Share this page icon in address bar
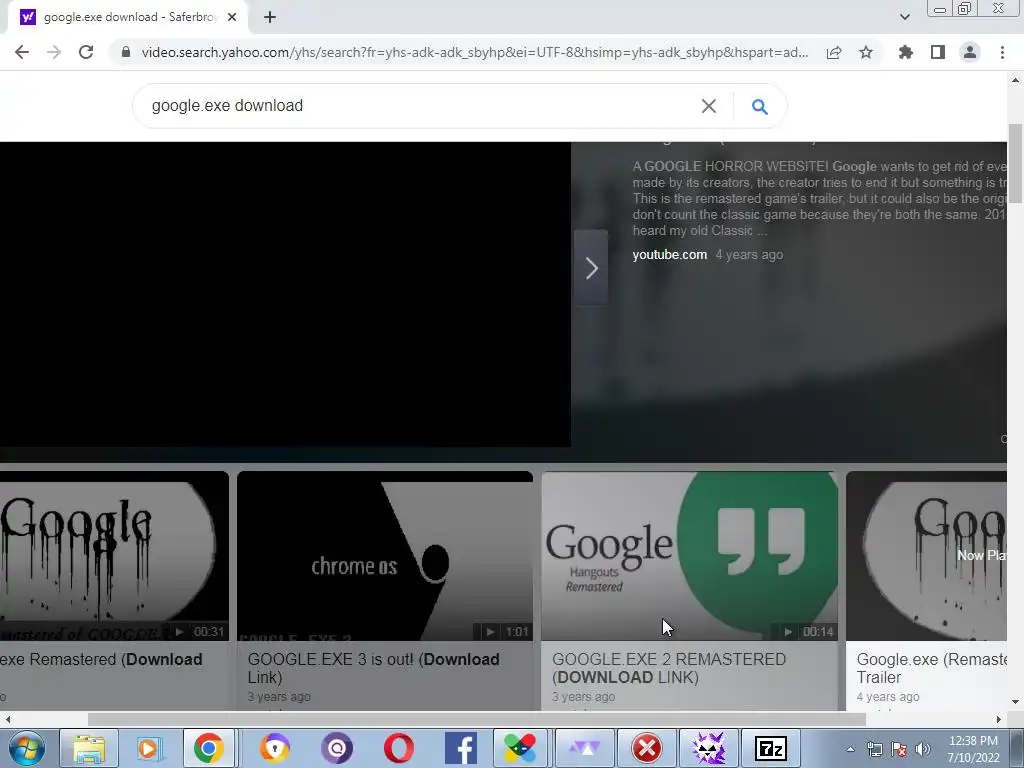 coord(834,52)
